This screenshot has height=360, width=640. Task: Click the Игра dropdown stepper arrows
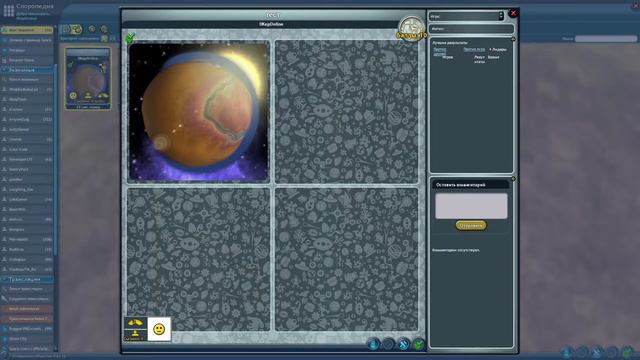(501, 16)
